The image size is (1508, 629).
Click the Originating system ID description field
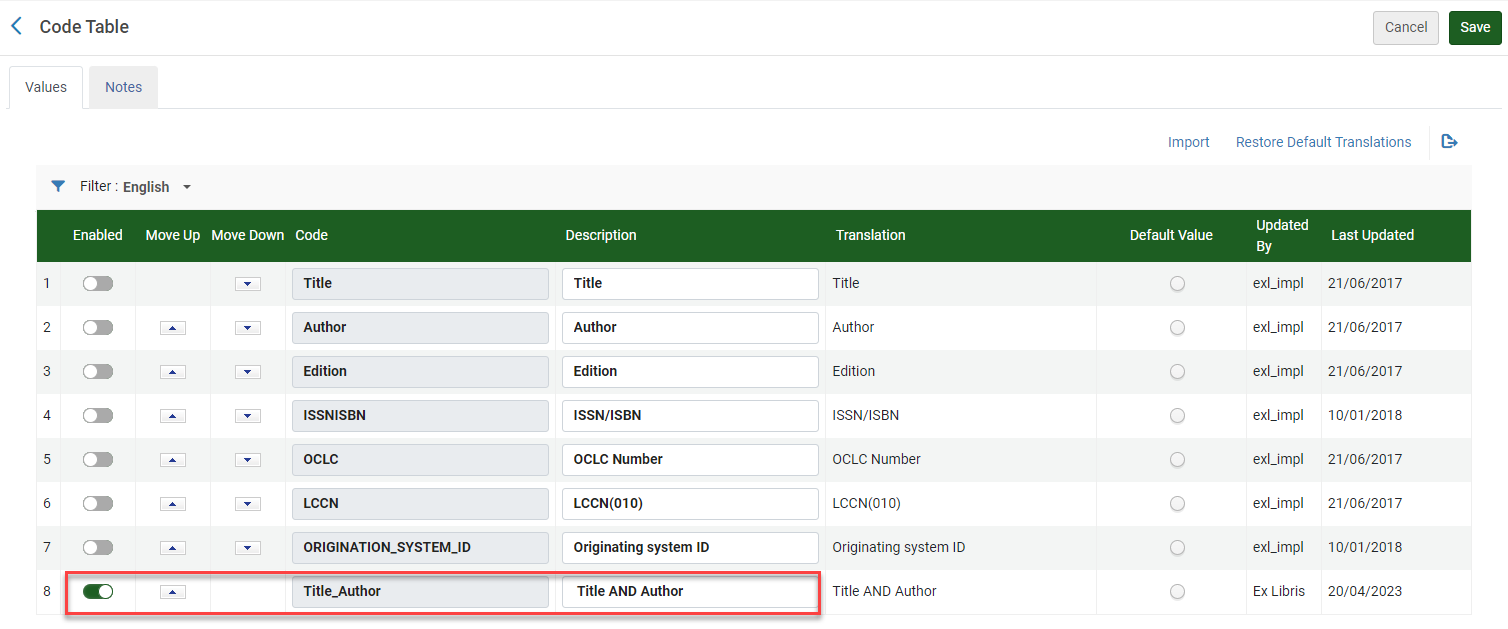(x=690, y=548)
